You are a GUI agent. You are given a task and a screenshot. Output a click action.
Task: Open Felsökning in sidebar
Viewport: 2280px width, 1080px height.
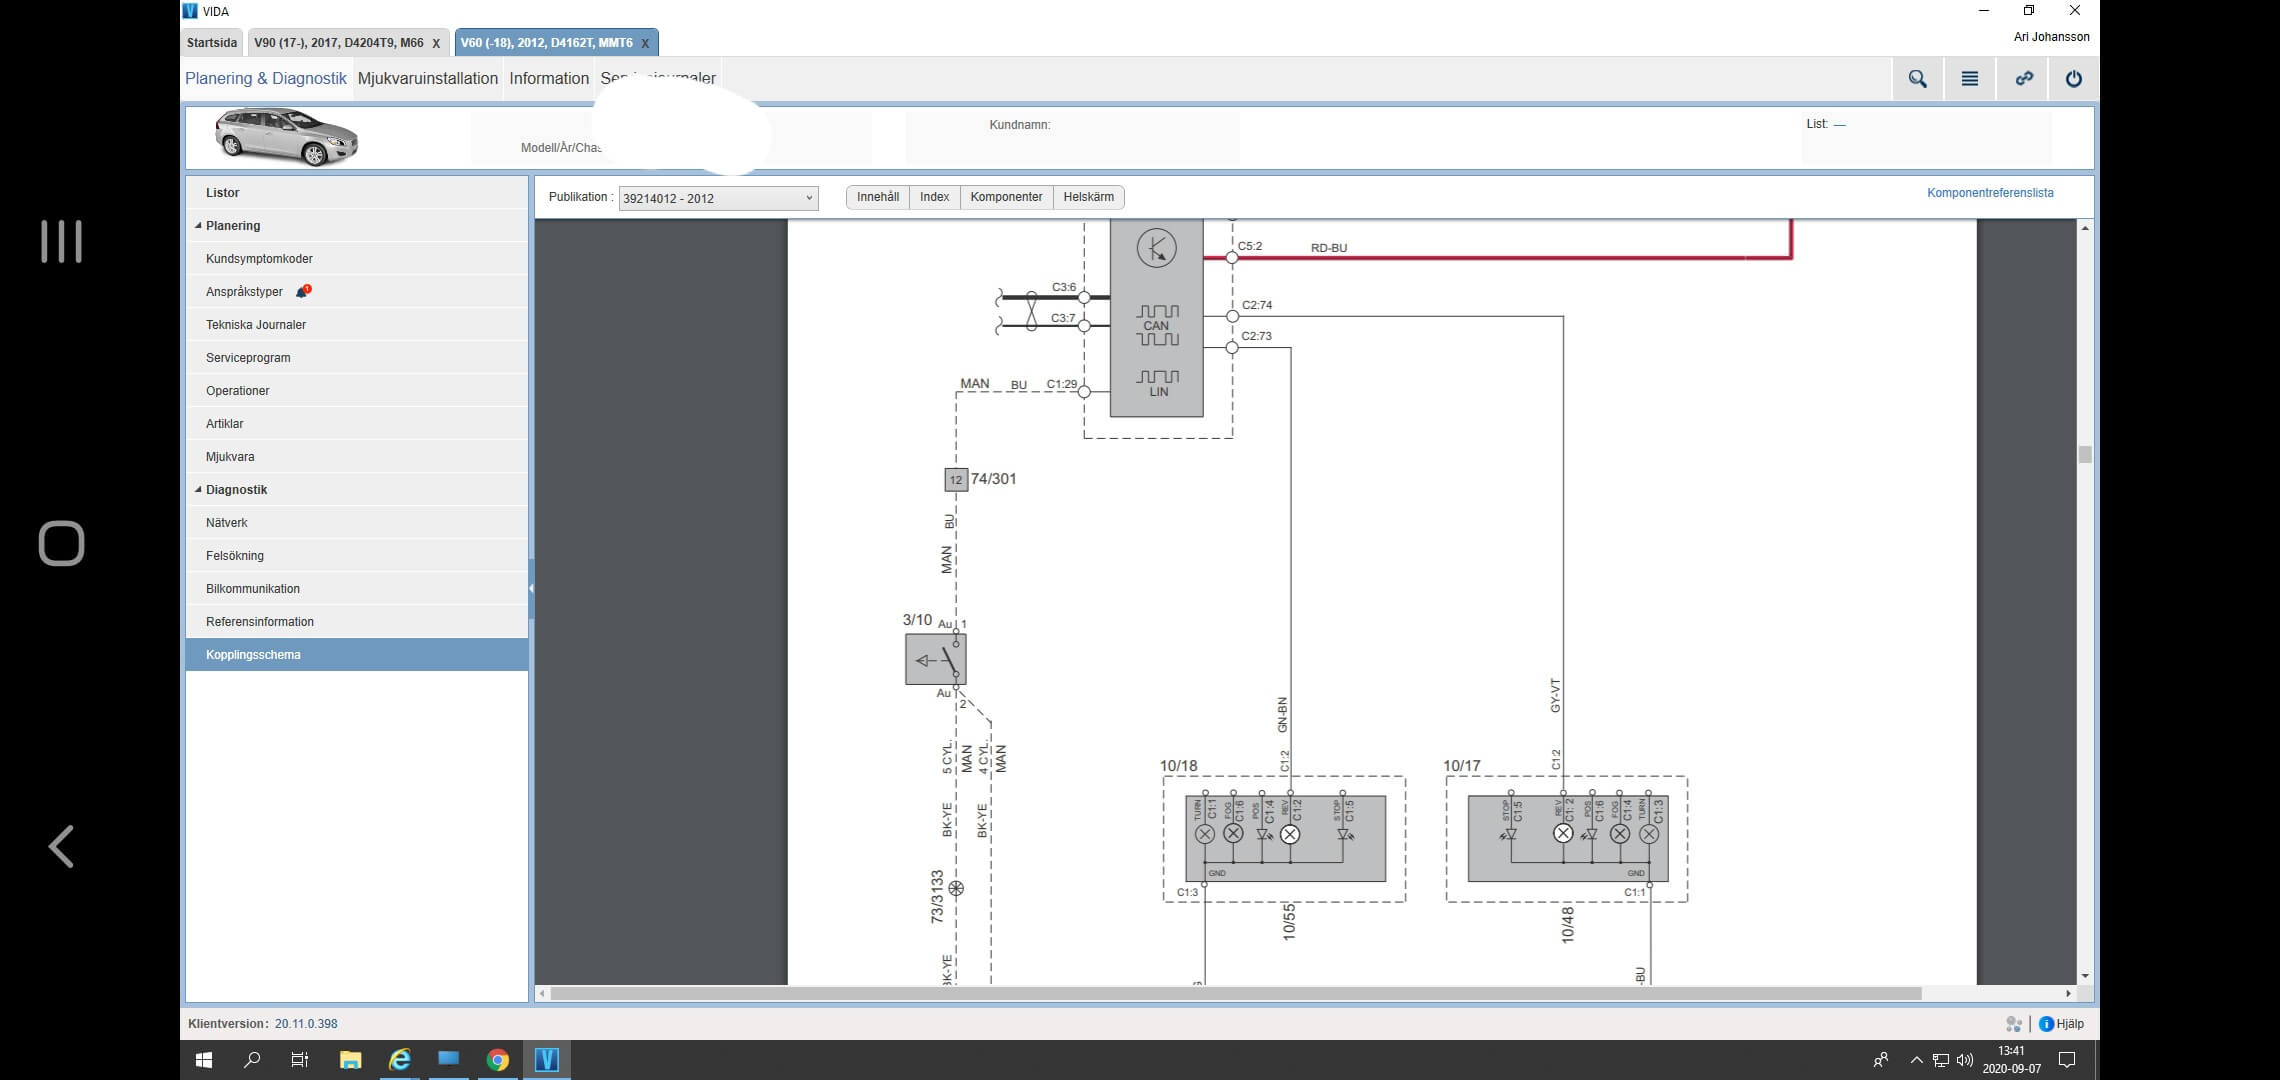tap(357, 556)
